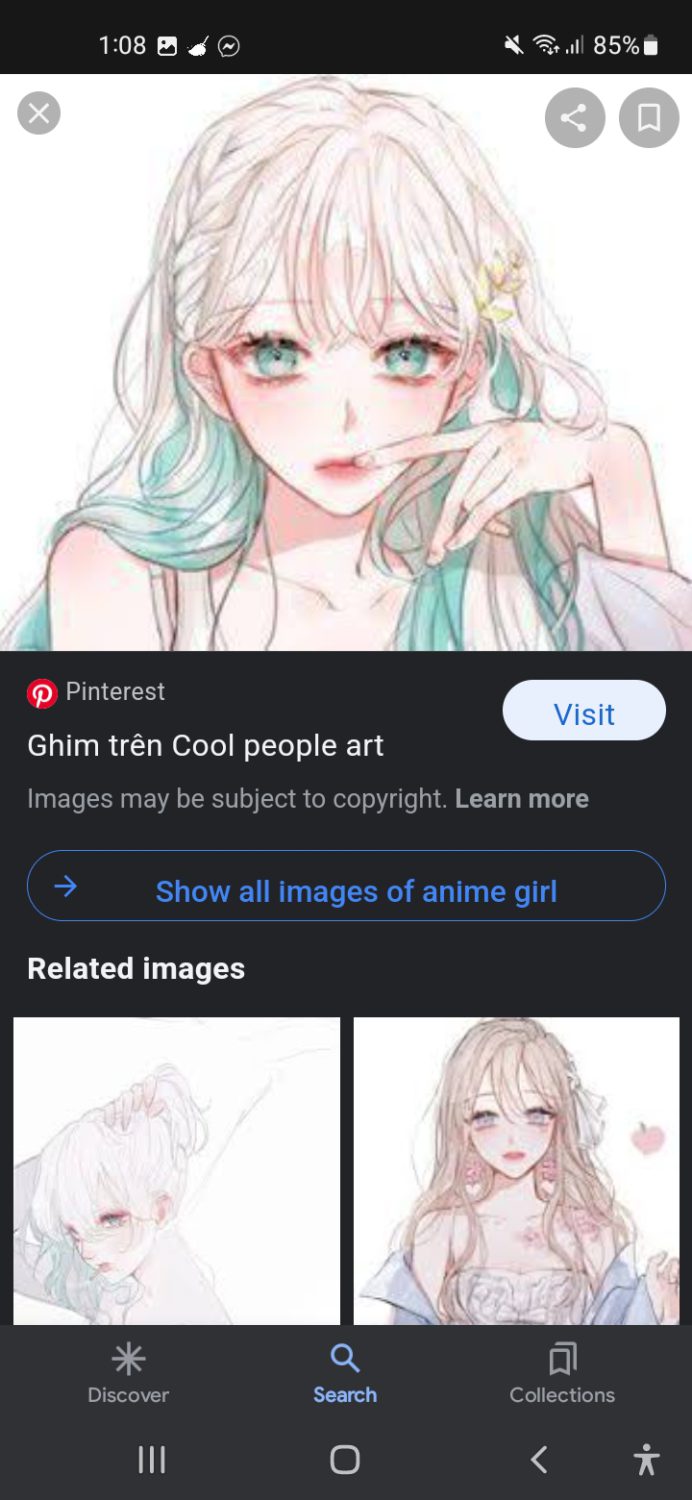Open the Ghim trên Cool people art title
The height and width of the screenshot is (1500, 692).
tap(205, 746)
